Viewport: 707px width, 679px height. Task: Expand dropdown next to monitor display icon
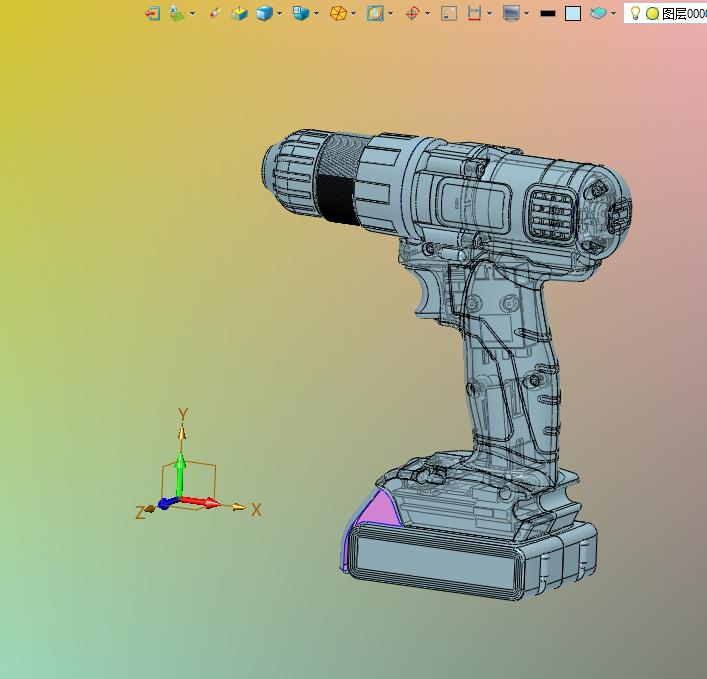point(527,14)
